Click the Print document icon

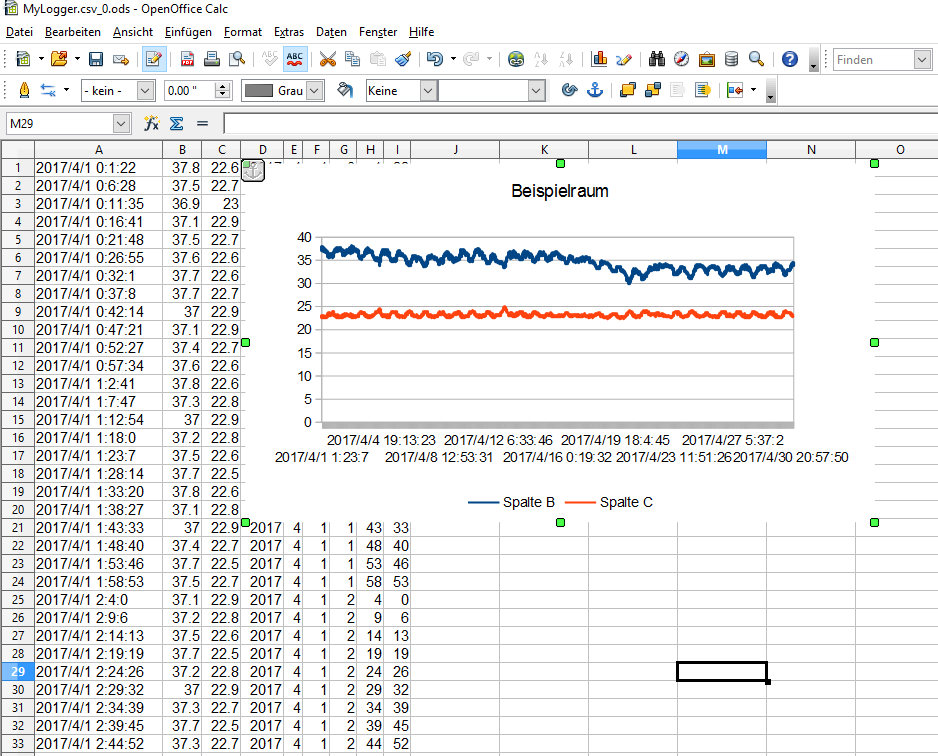coord(212,59)
